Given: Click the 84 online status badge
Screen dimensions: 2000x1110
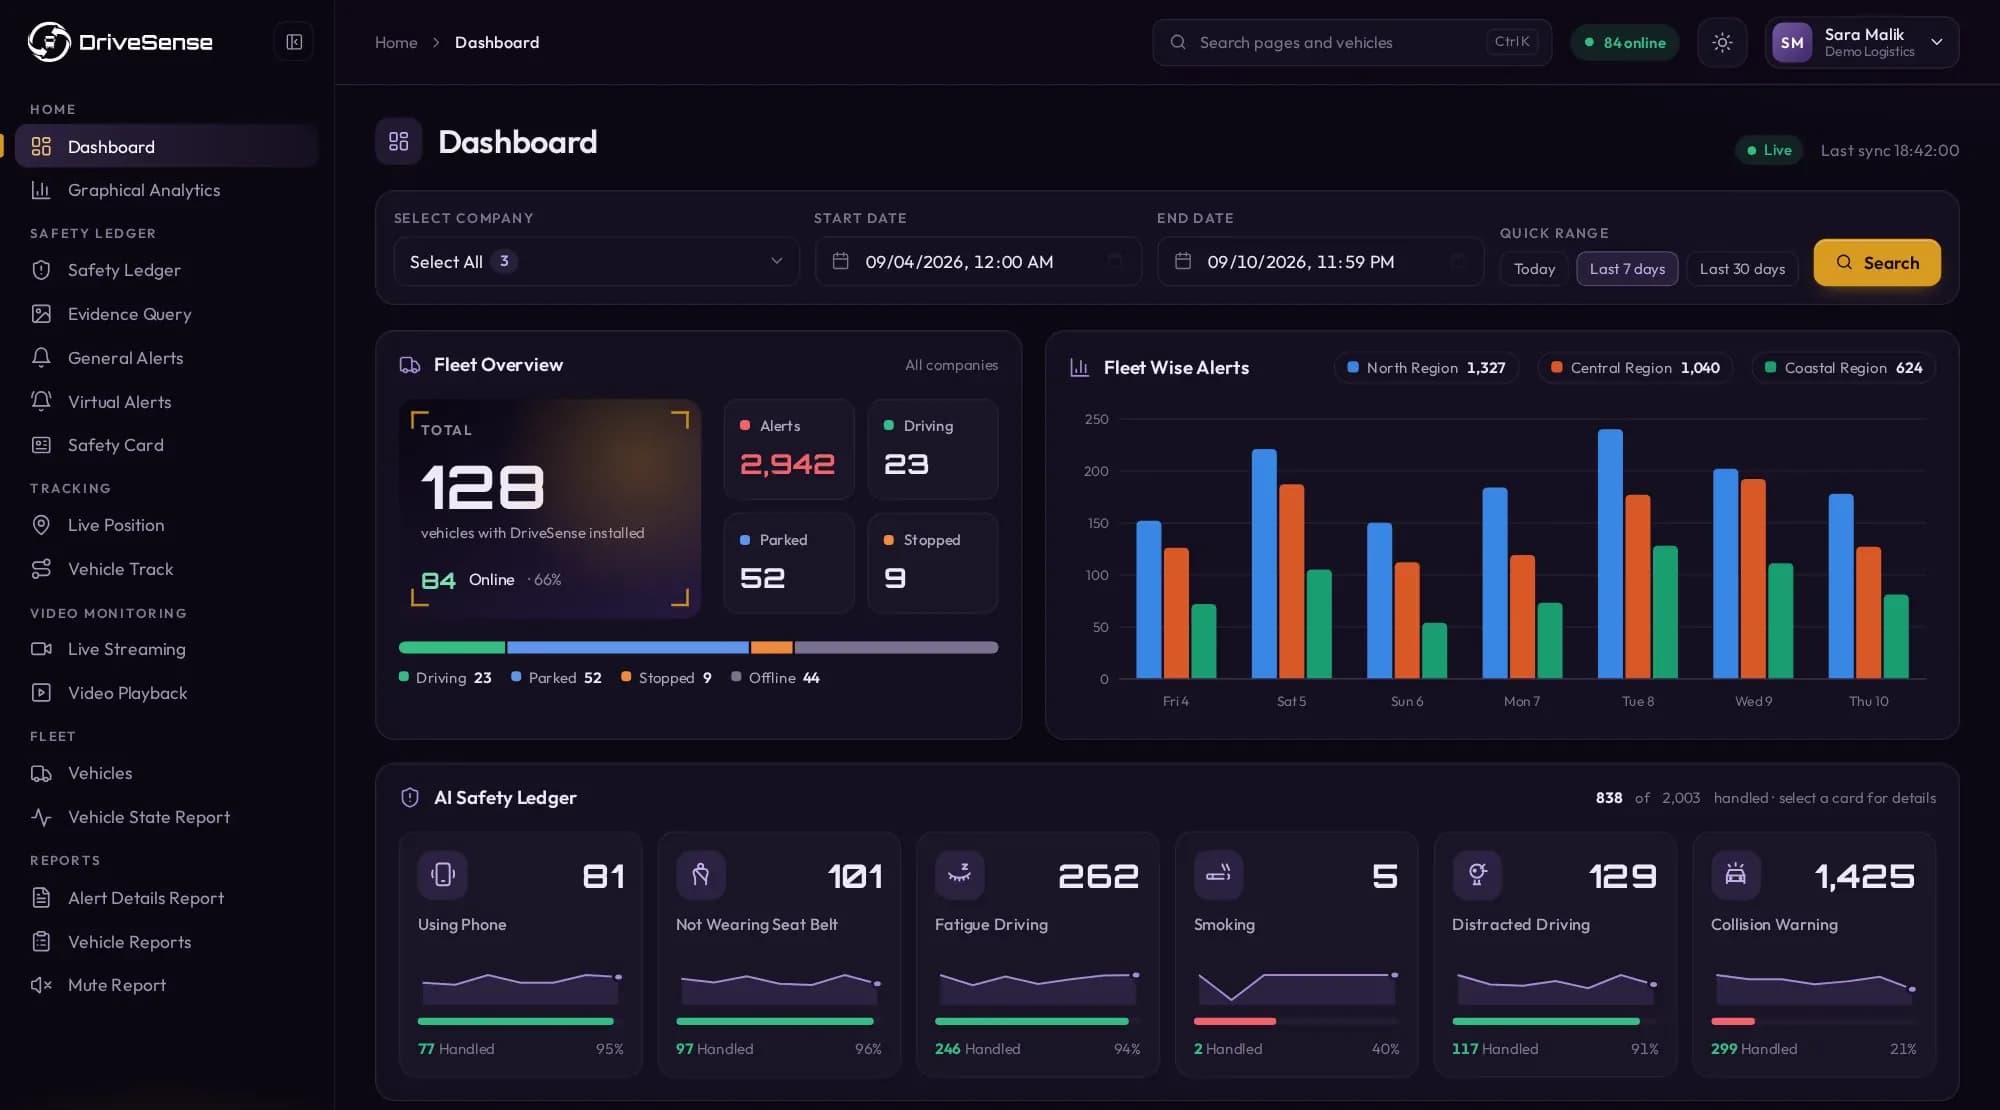Looking at the screenshot, I should pos(1624,42).
